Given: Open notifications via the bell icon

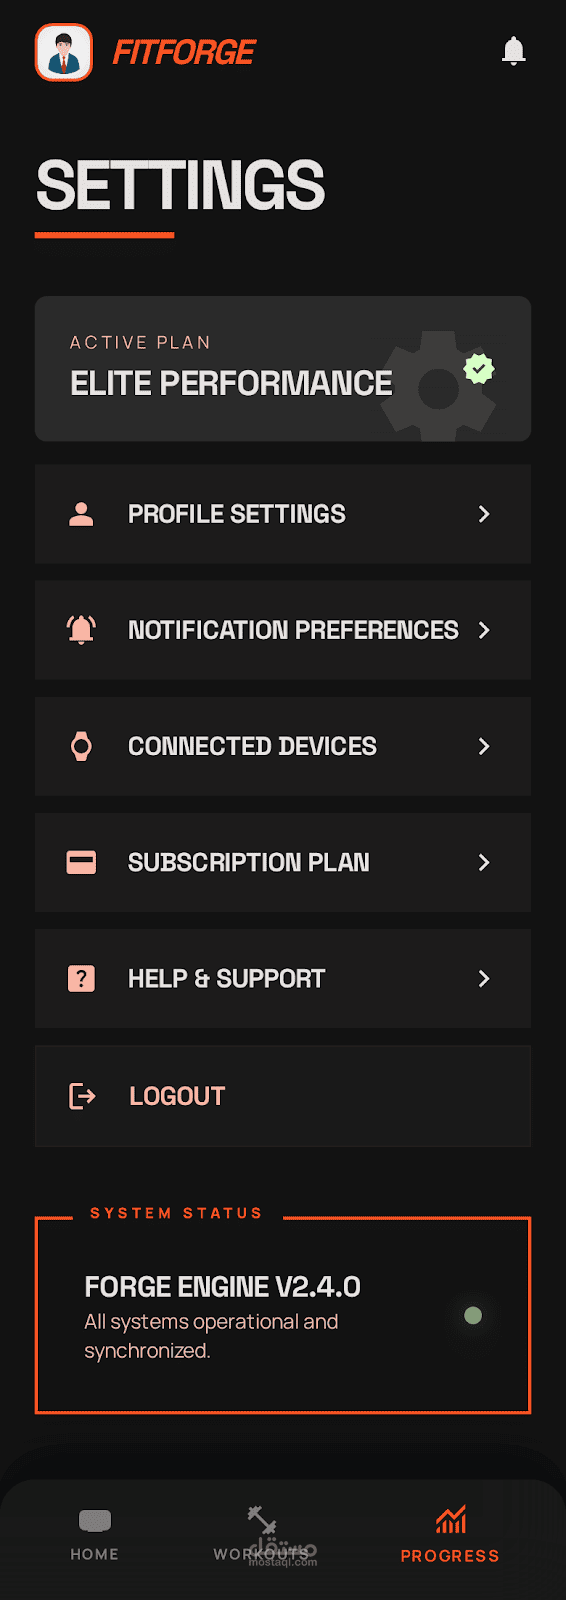Looking at the screenshot, I should (513, 51).
